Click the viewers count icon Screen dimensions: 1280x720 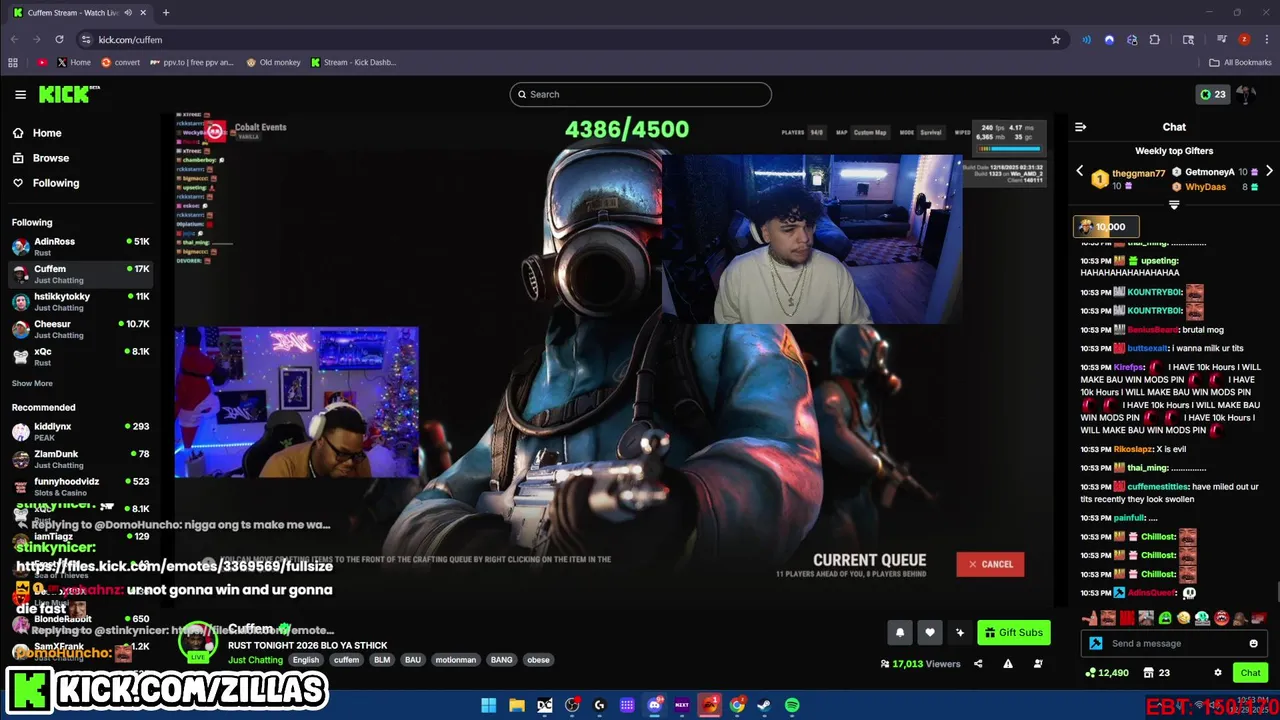[x=885, y=664]
